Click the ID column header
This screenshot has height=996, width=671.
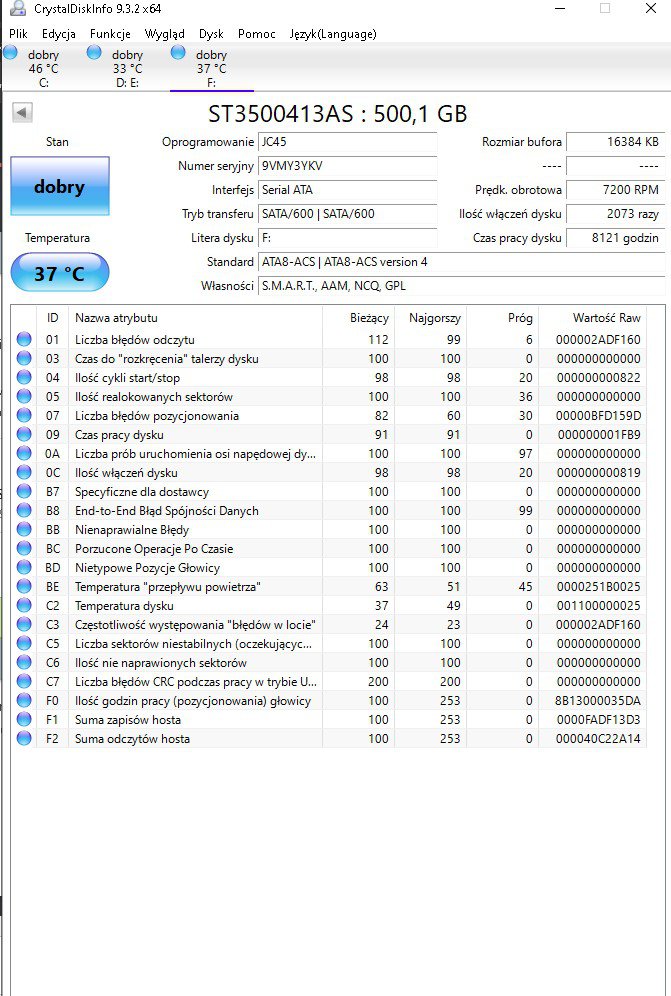pos(52,318)
